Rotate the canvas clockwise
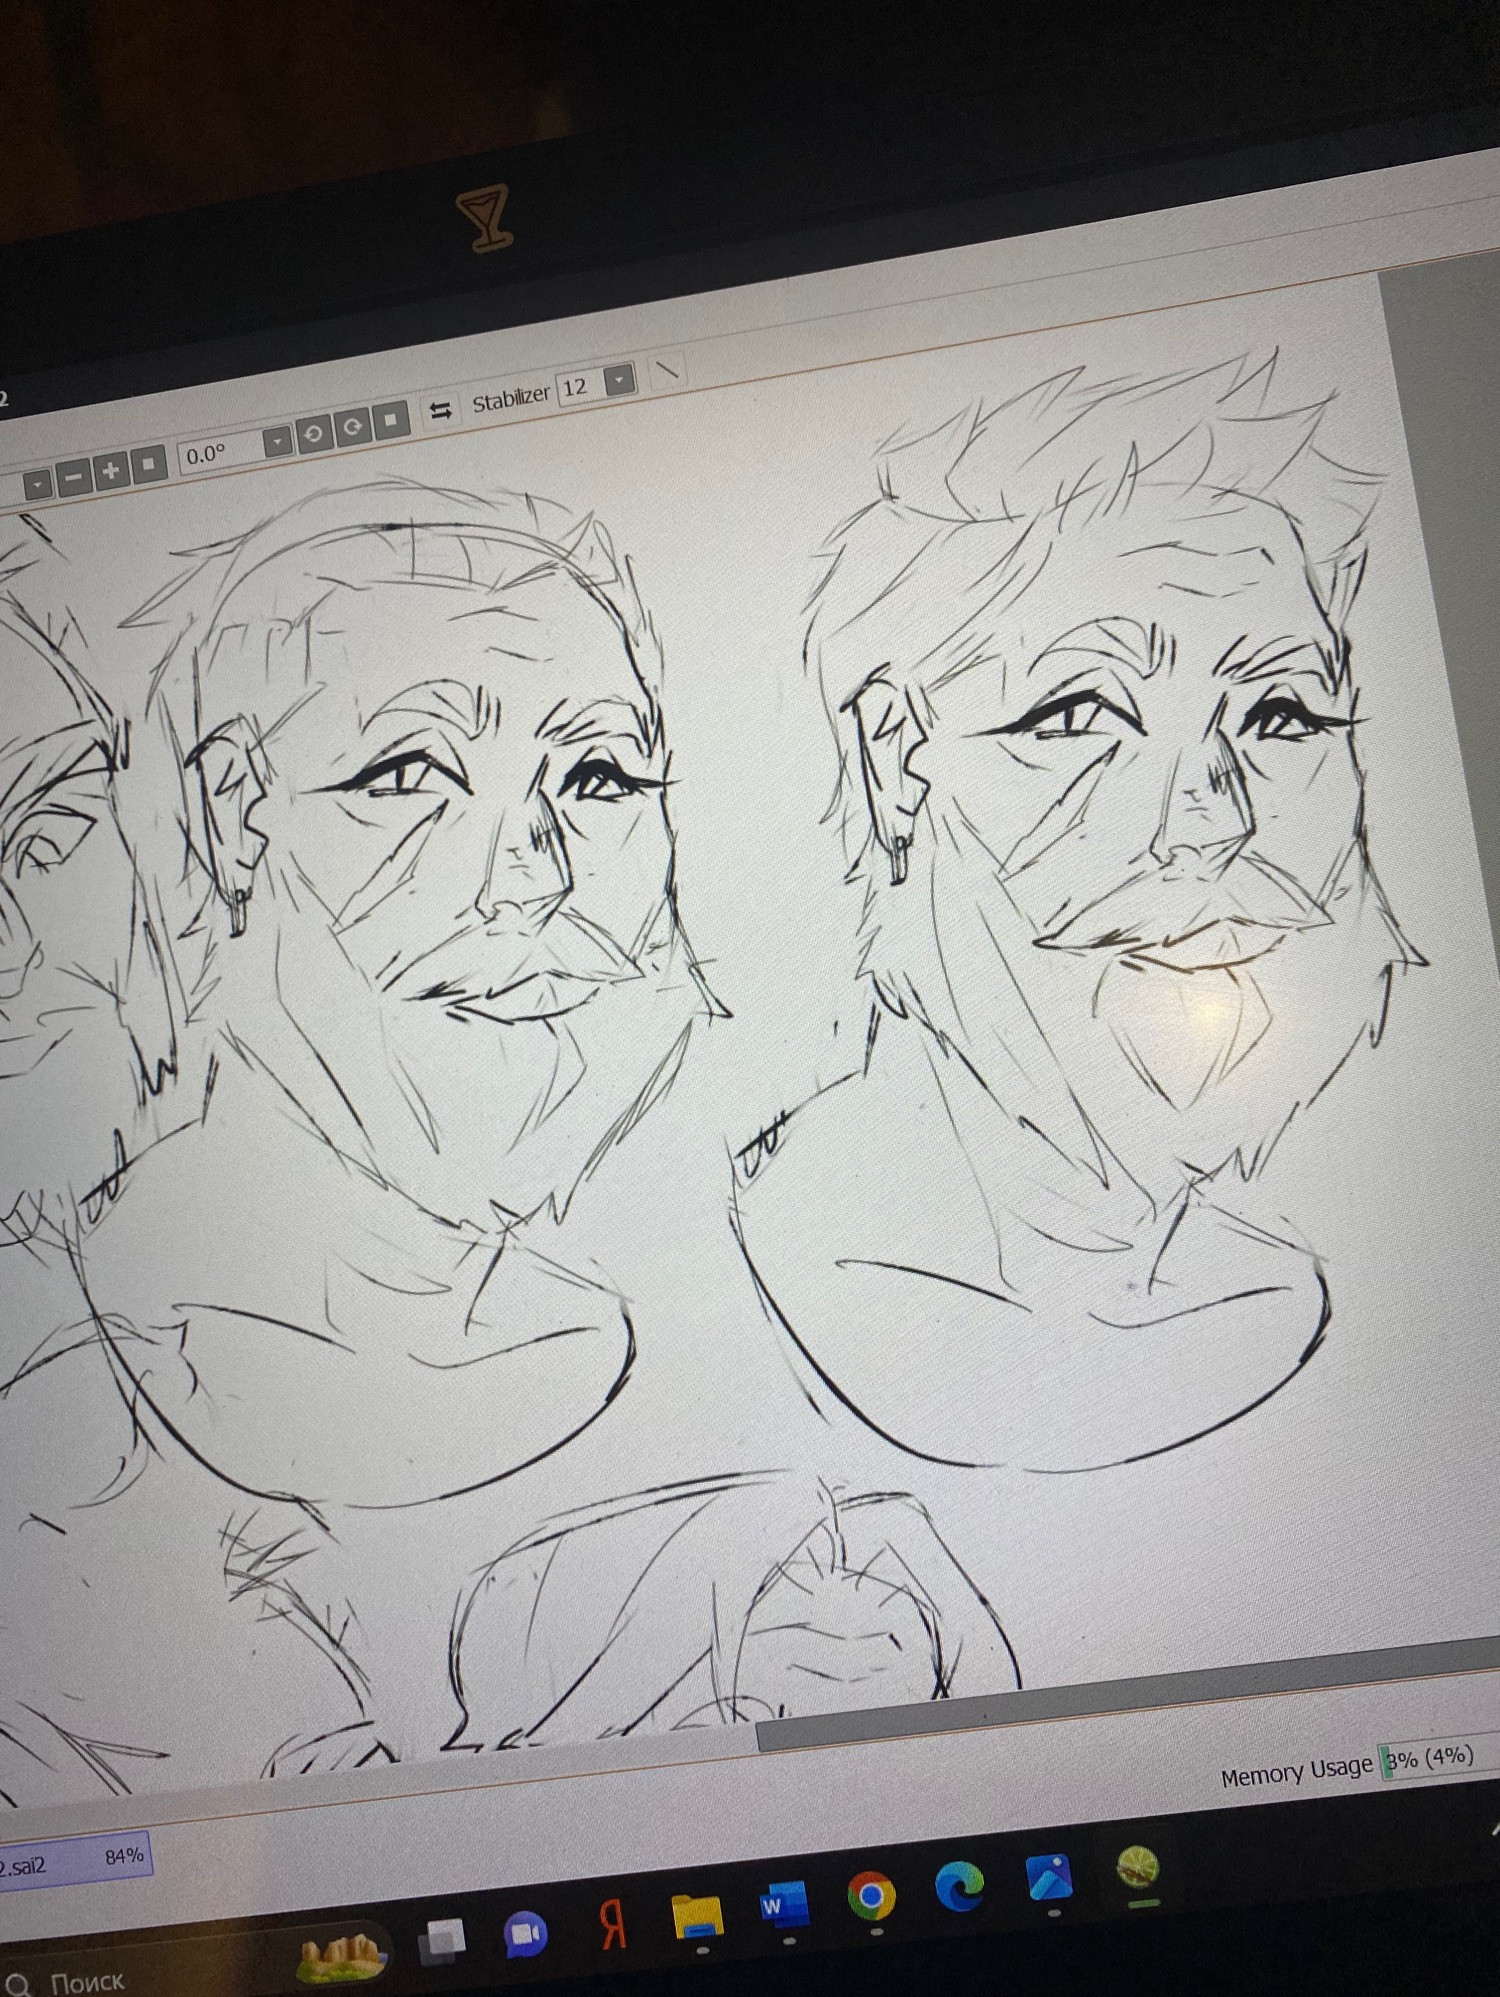 pyautogui.click(x=352, y=429)
